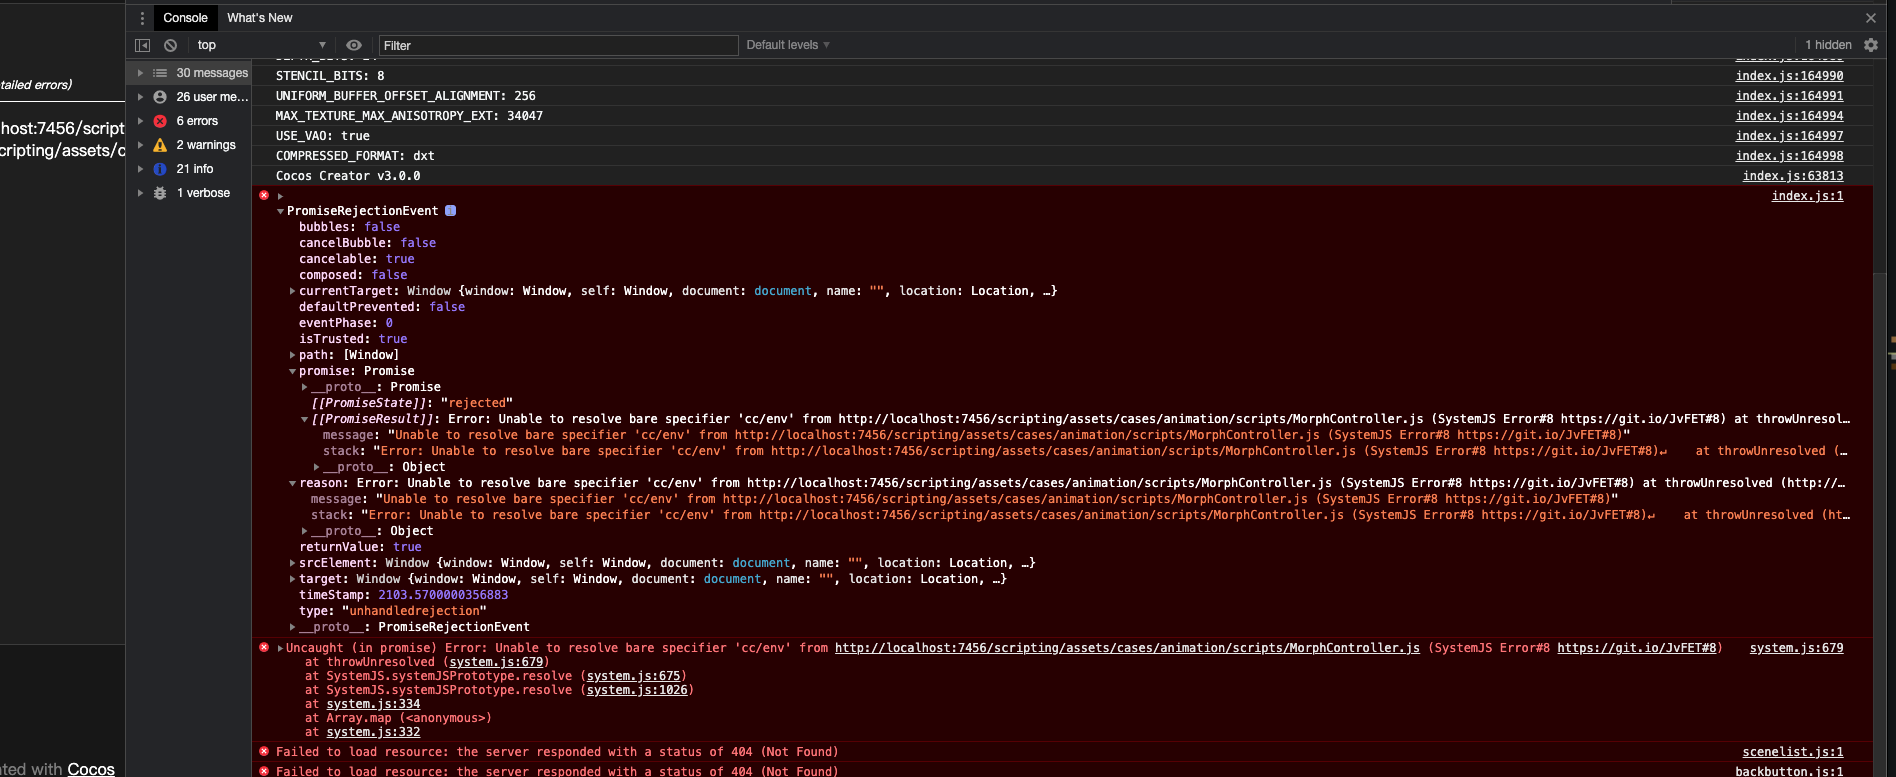This screenshot has height=777, width=1896.
Task: Collapse the PromiseRejectionEvent object
Action: click(280, 211)
